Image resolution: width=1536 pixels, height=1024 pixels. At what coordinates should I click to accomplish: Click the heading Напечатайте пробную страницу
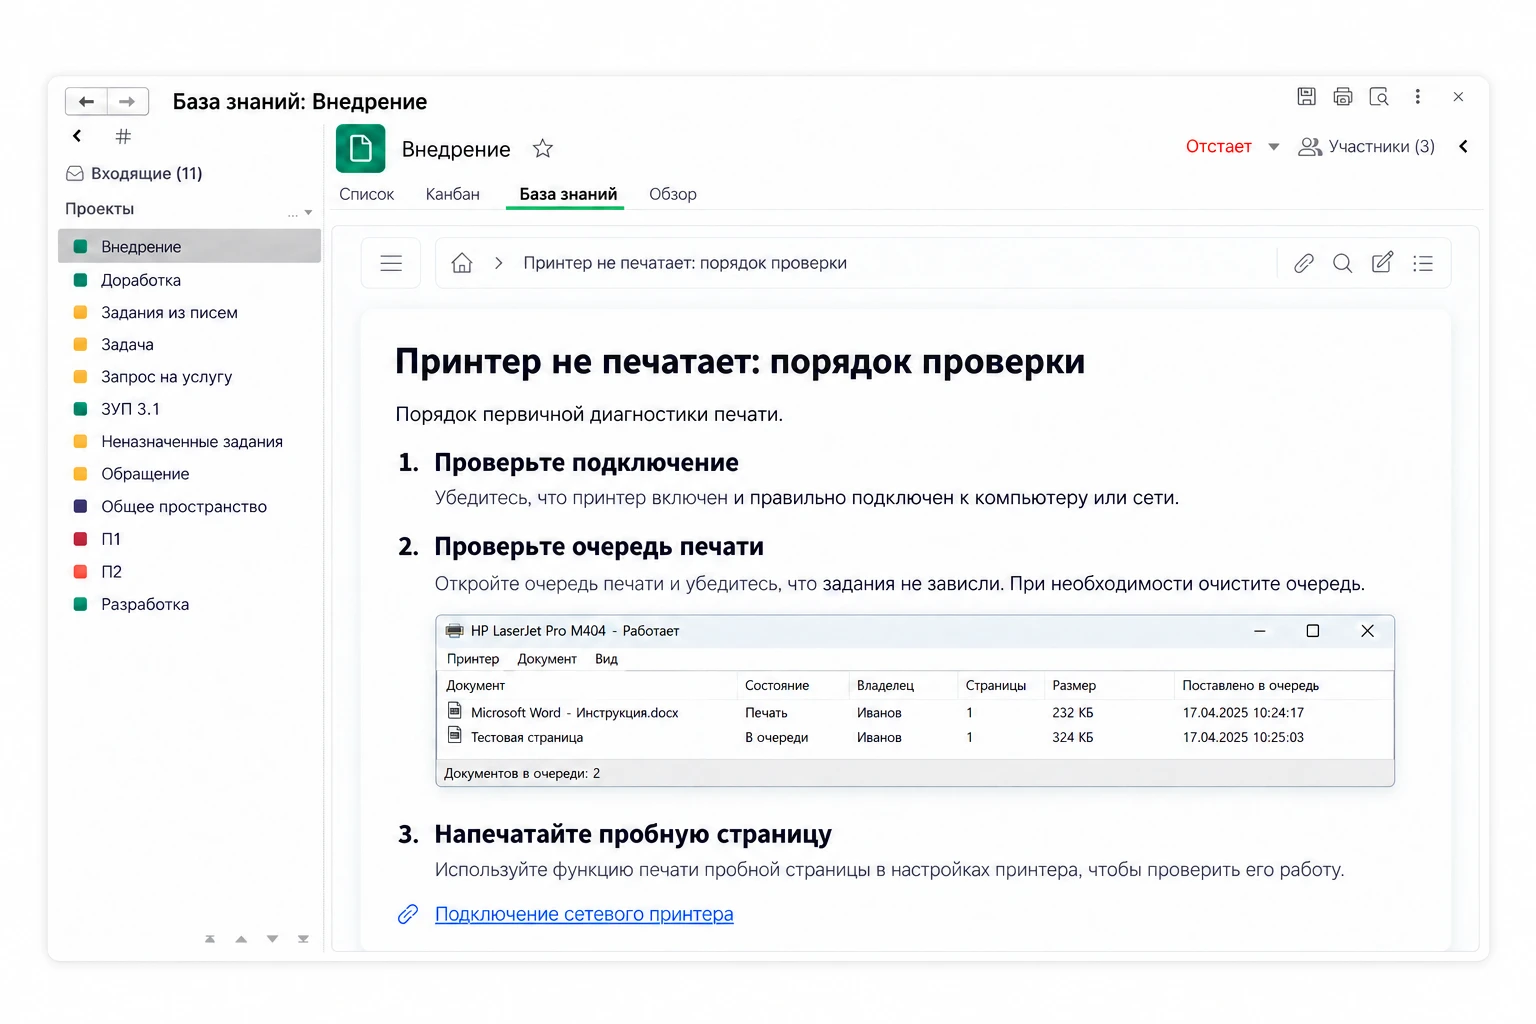coord(633,834)
